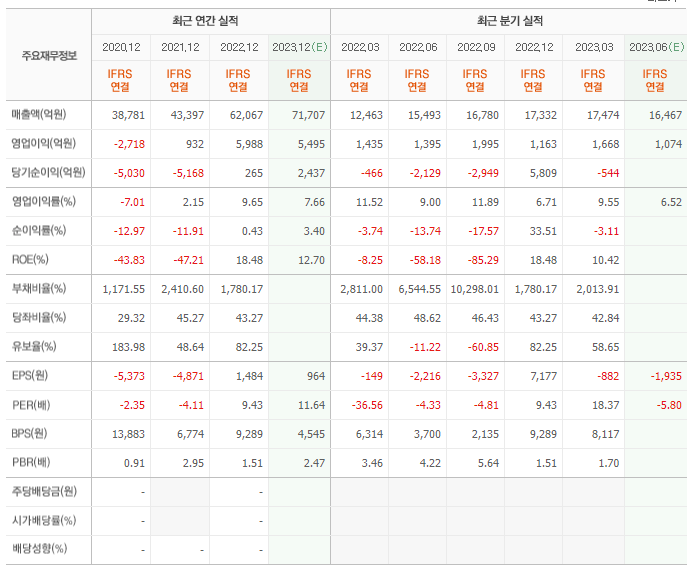
Task: Click PBR value 5.64
Action: coord(488,463)
